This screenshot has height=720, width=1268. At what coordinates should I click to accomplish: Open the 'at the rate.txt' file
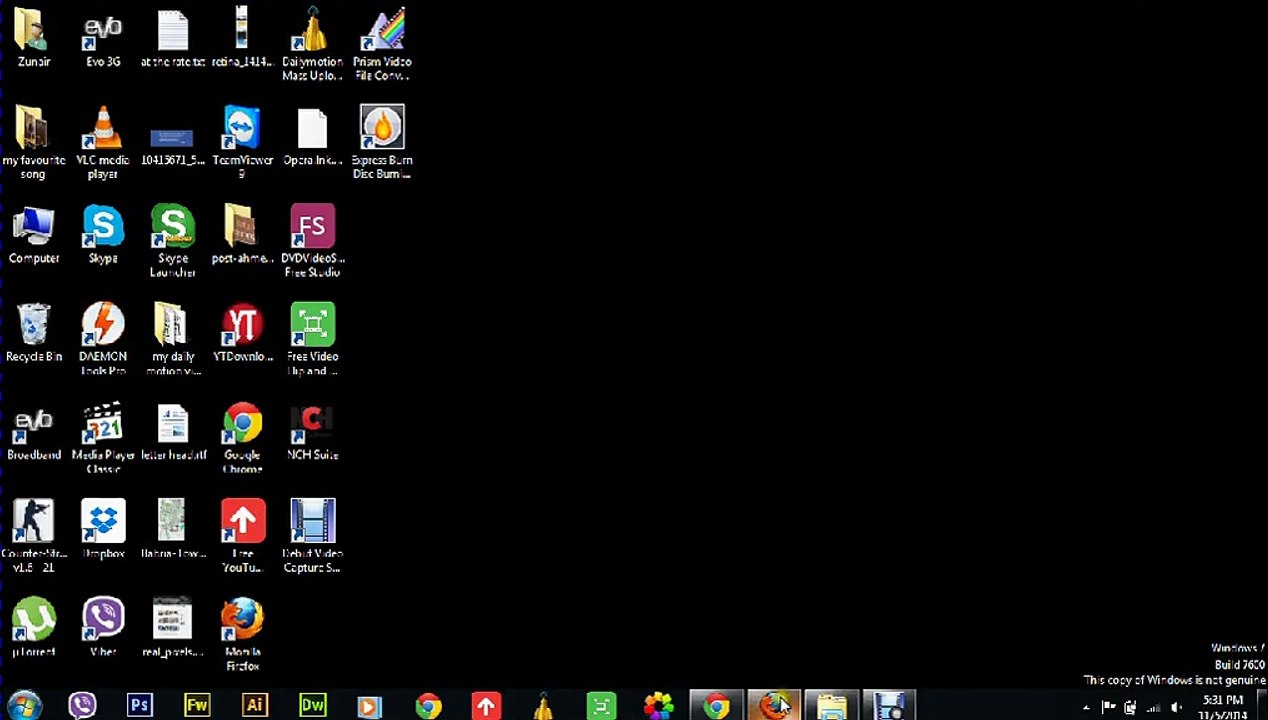(x=173, y=39)
